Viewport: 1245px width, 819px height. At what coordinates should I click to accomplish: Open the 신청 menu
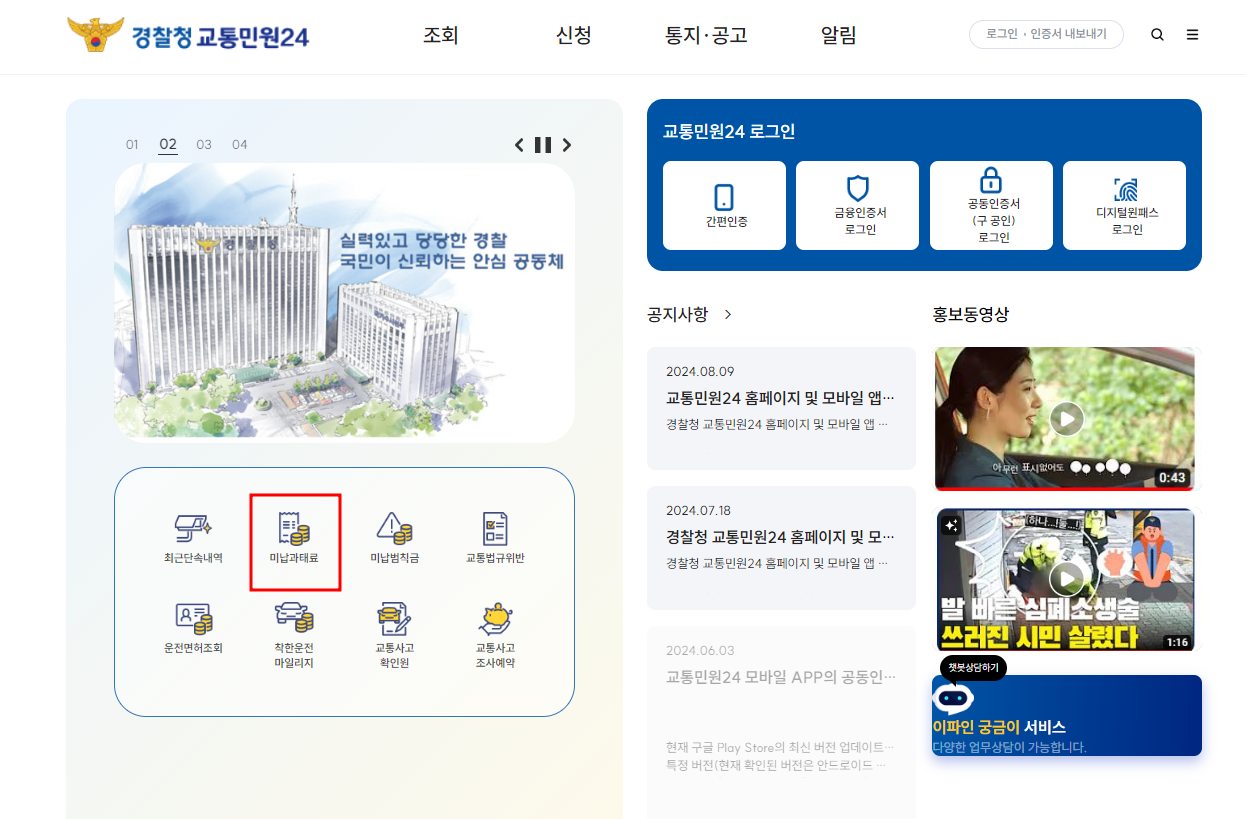574,36
